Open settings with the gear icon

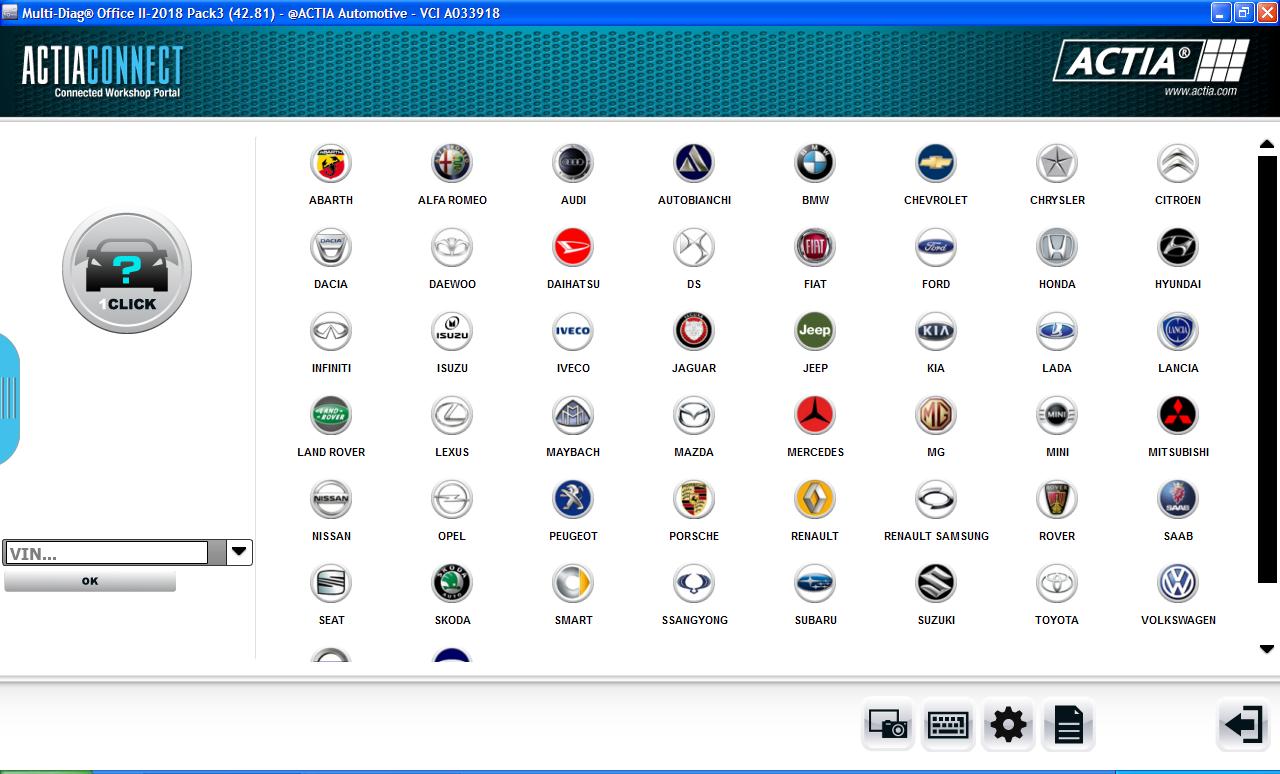tap(1008, 724)
